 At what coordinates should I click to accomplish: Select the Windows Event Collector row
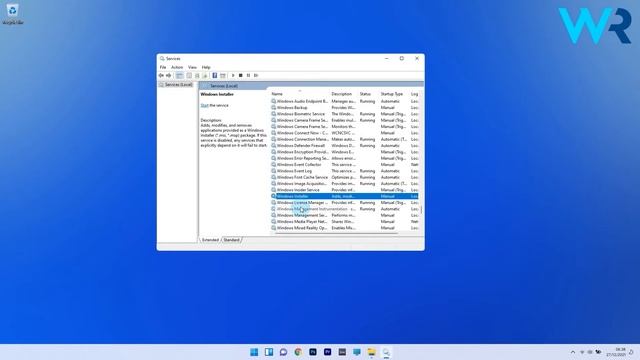click(x=344, y=164)
